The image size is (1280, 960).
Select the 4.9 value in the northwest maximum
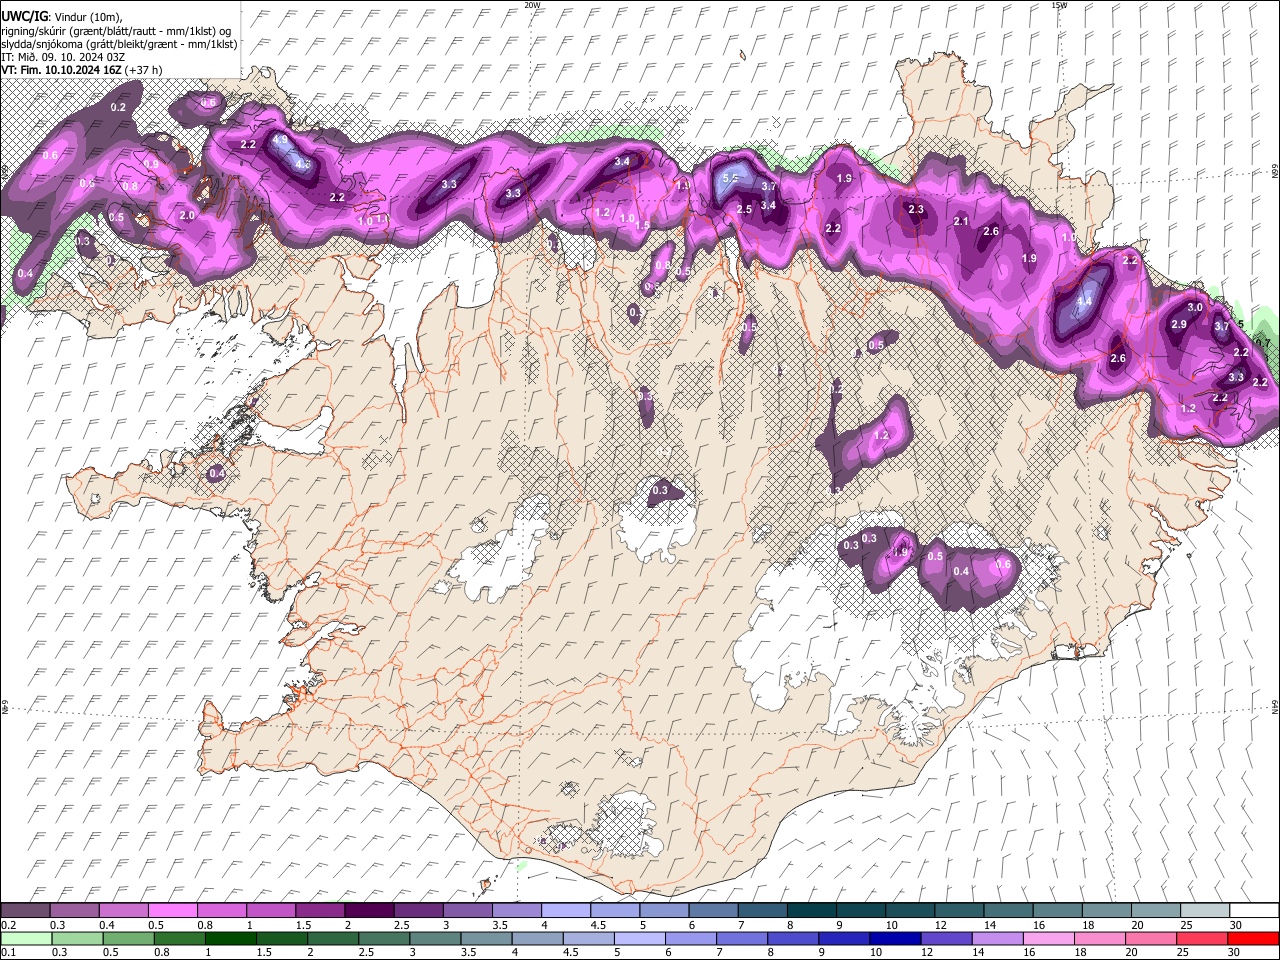pyautogui.click(x=280, y=141)
